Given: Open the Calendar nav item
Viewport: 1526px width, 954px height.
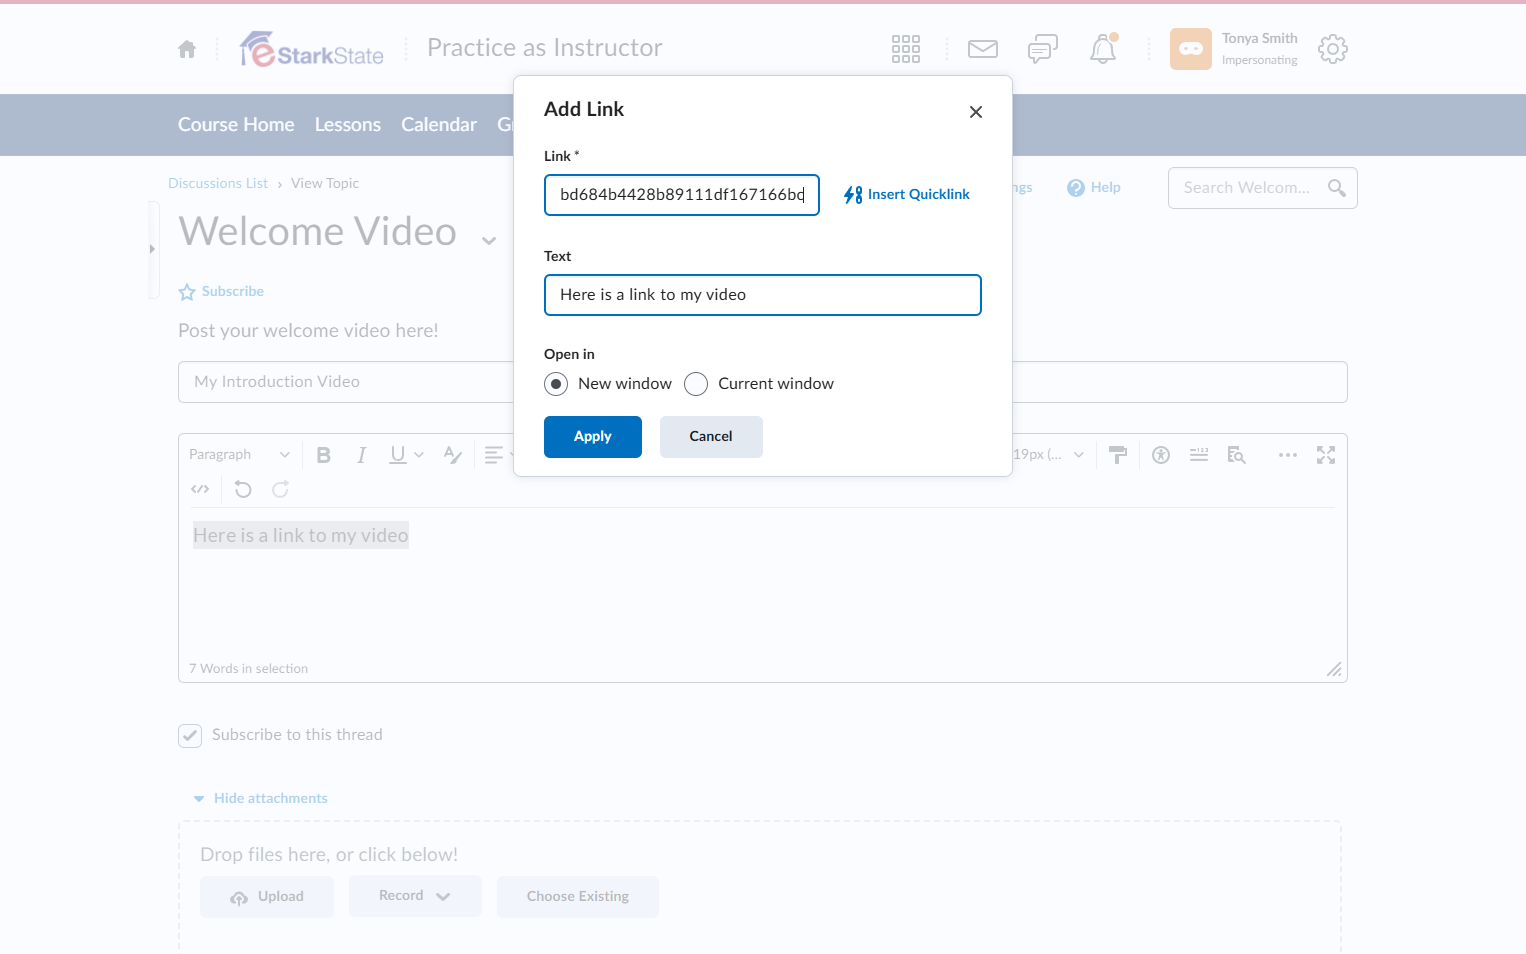Looking at the screenshot, I should pyautogui.click(x=439, y=125).
